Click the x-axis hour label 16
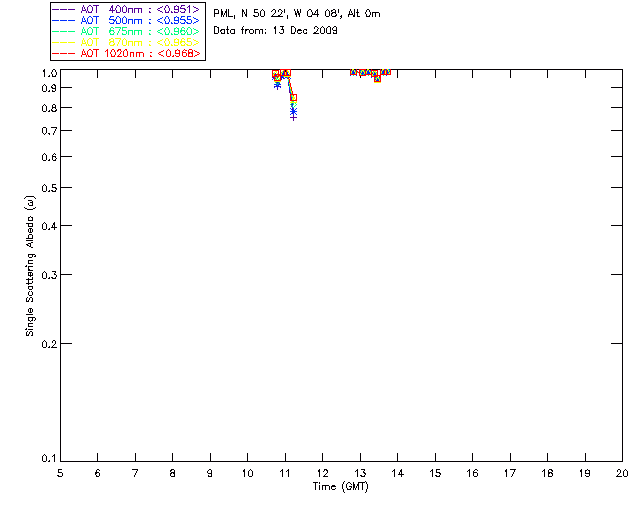 tap(473, 473)
